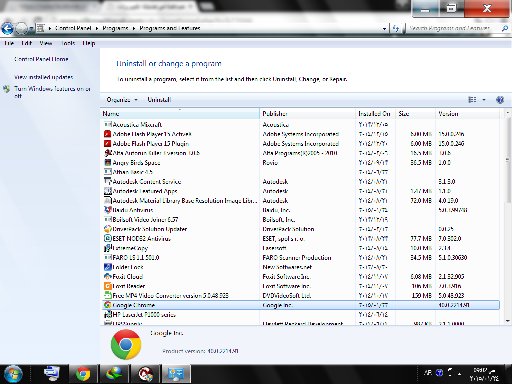Image resolution: width=515 pixels, height=386 pixels.
Task: Click the Refresh button beside address bar
Action: 396,29
